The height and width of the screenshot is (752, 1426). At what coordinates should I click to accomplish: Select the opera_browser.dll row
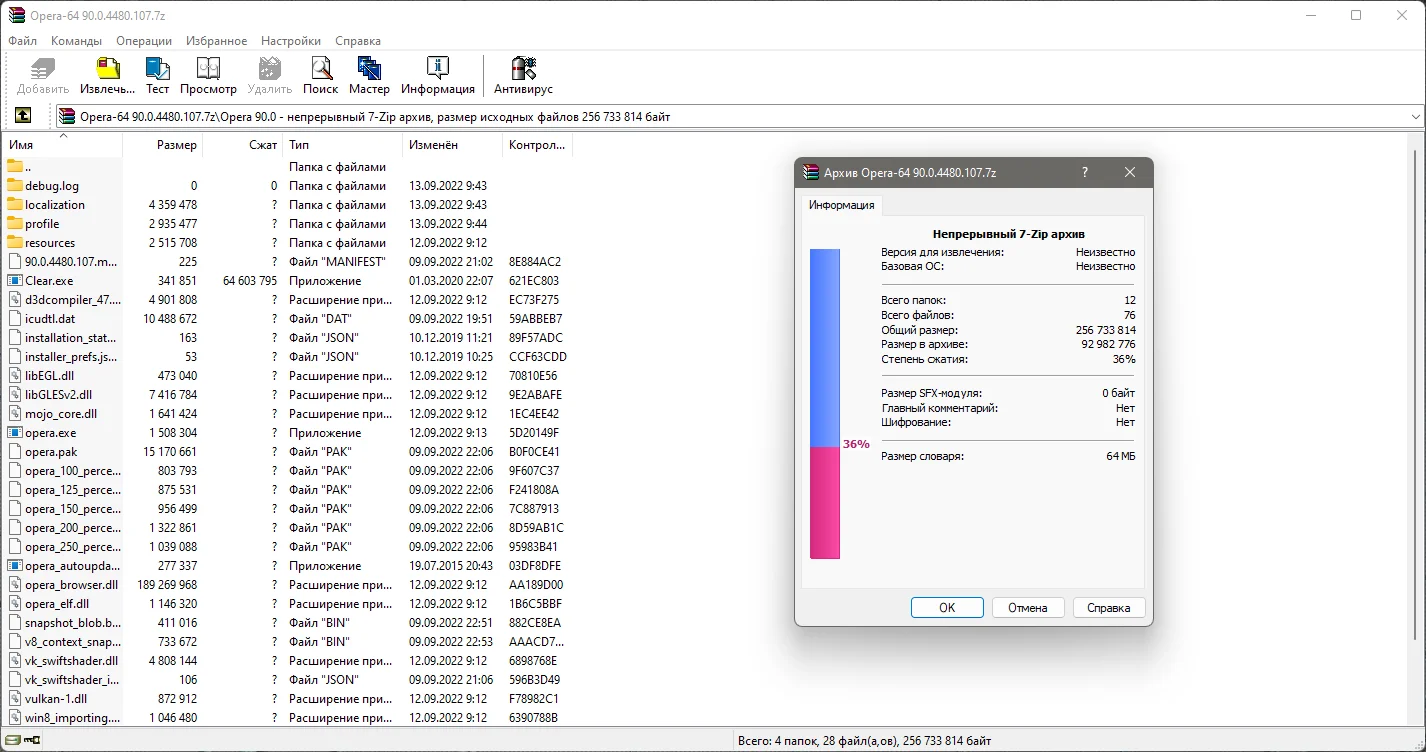pyautogui.click(x=287, y=584)
